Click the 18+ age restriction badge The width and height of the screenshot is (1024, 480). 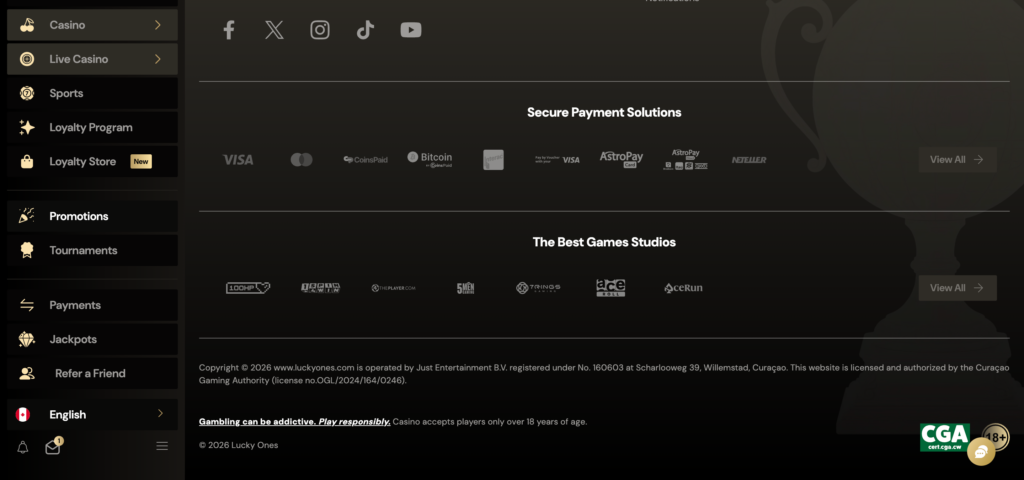click(995, 437)
